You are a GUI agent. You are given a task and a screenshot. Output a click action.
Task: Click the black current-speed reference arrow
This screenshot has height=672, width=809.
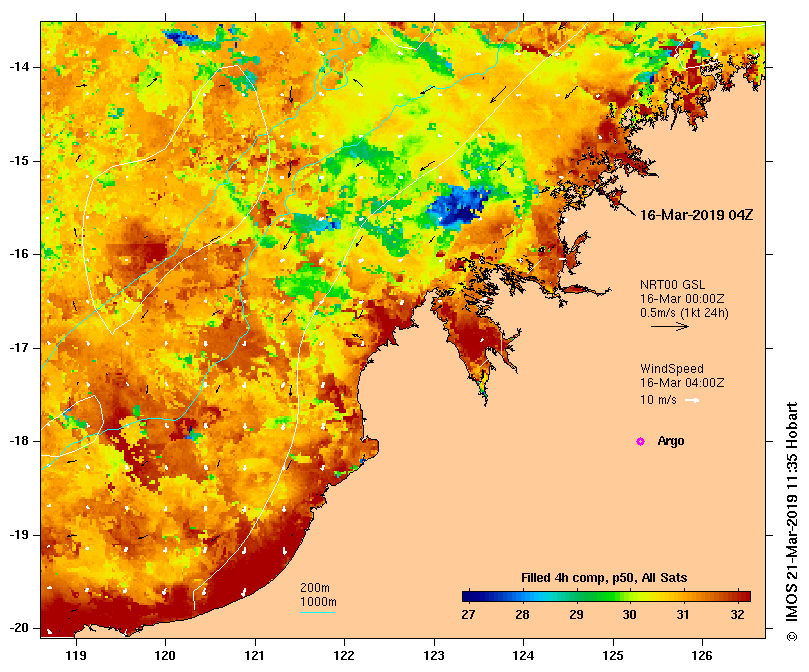pyautogui.click(x=670, y=326)
